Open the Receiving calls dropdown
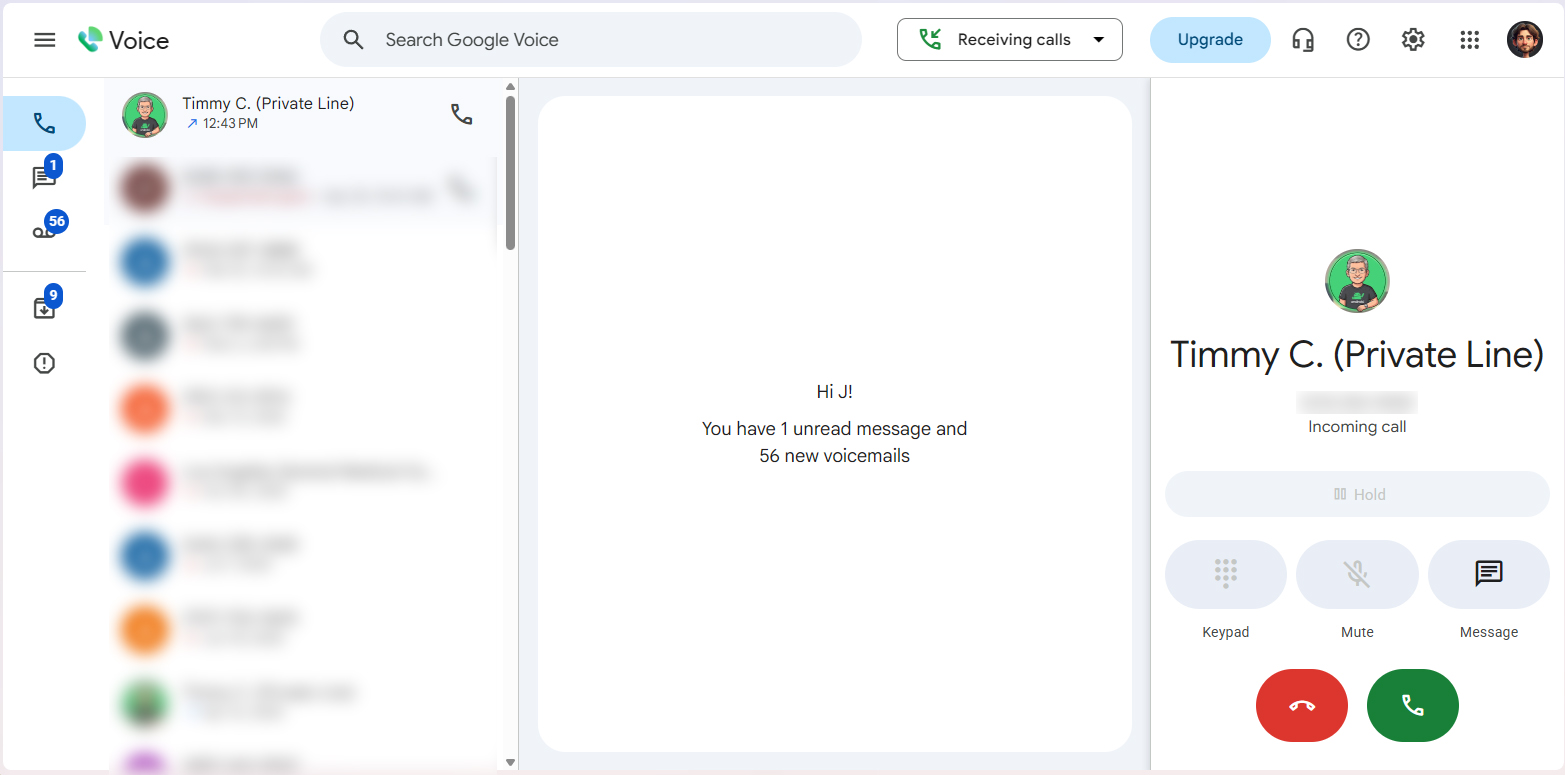 tap(1010, 40)
